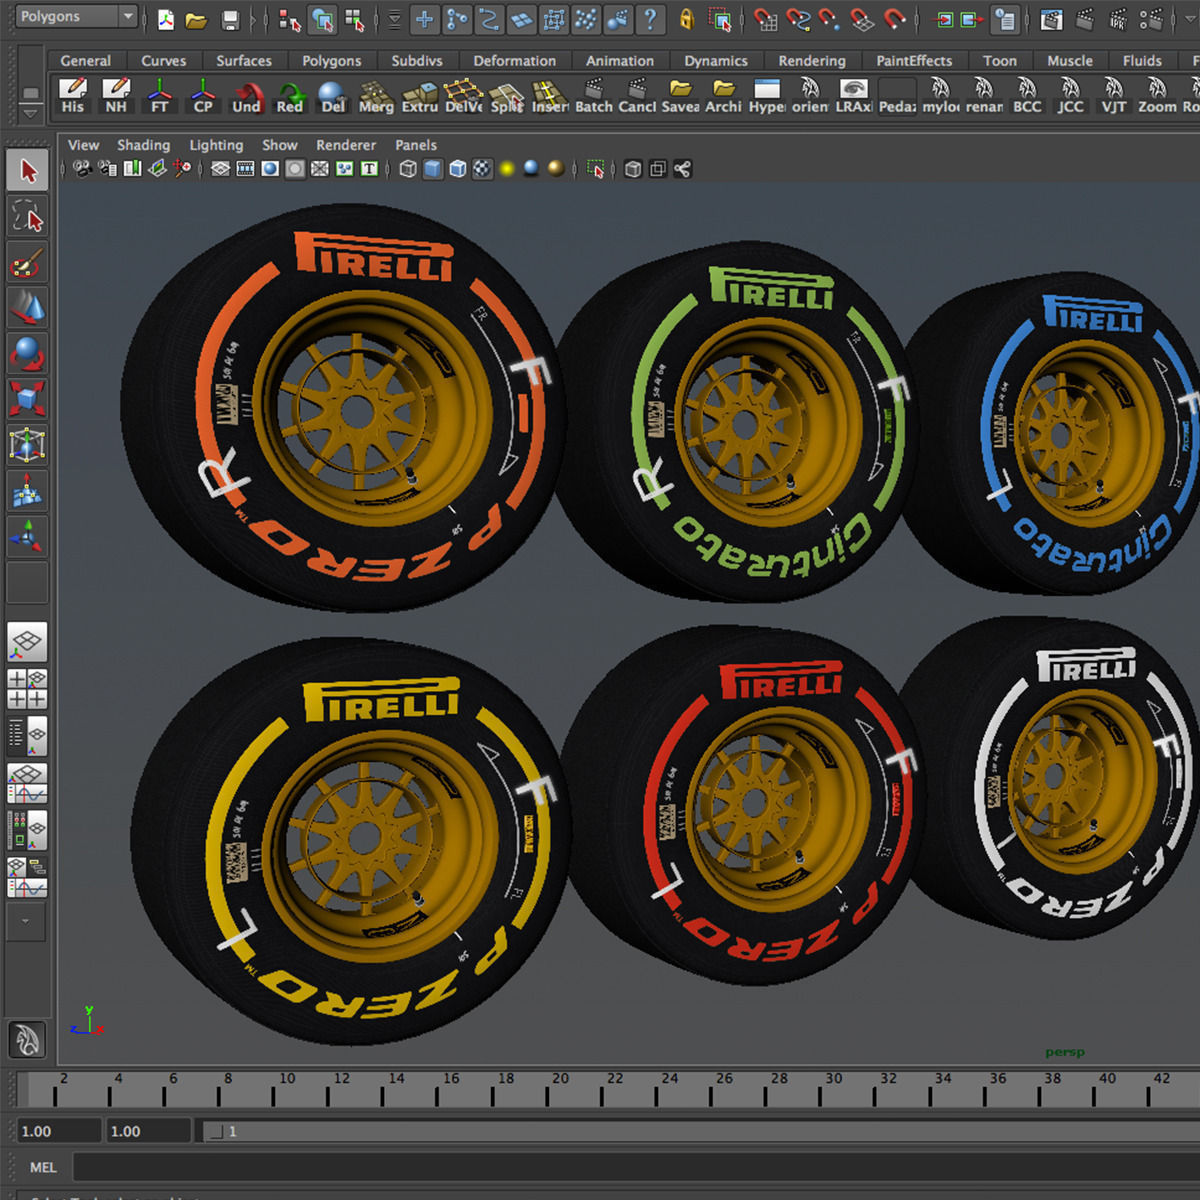This screenshot has height=1200, width=1200.
Task: Toggle the viewport grid display
Action: point(220,169)
